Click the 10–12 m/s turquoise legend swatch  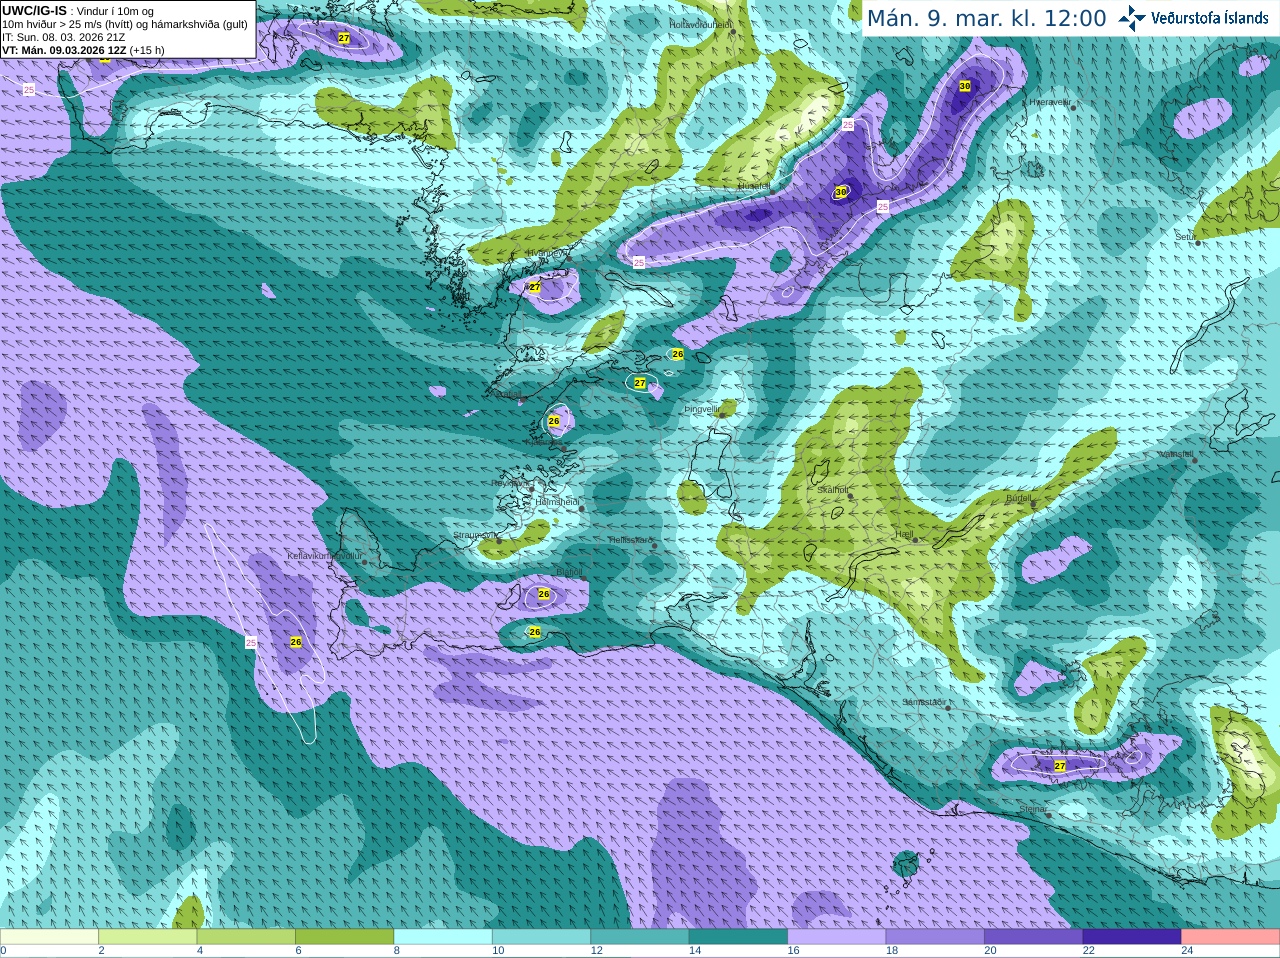(x=541, y=937)
